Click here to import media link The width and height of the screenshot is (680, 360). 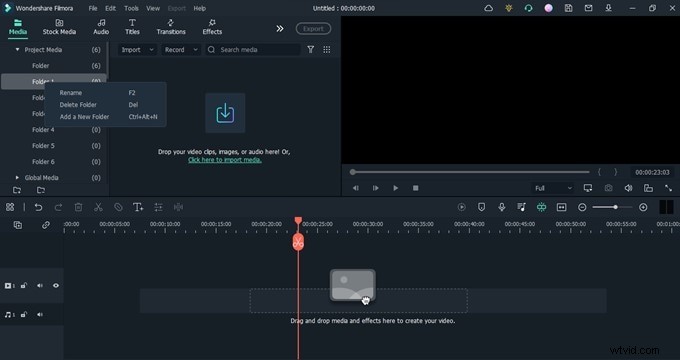[225, 160]
